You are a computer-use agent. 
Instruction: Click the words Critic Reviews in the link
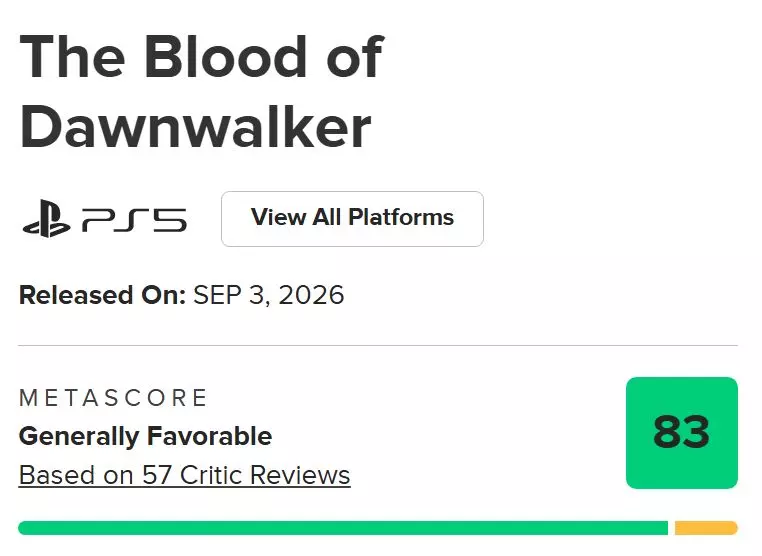click(x=265, y=475)
